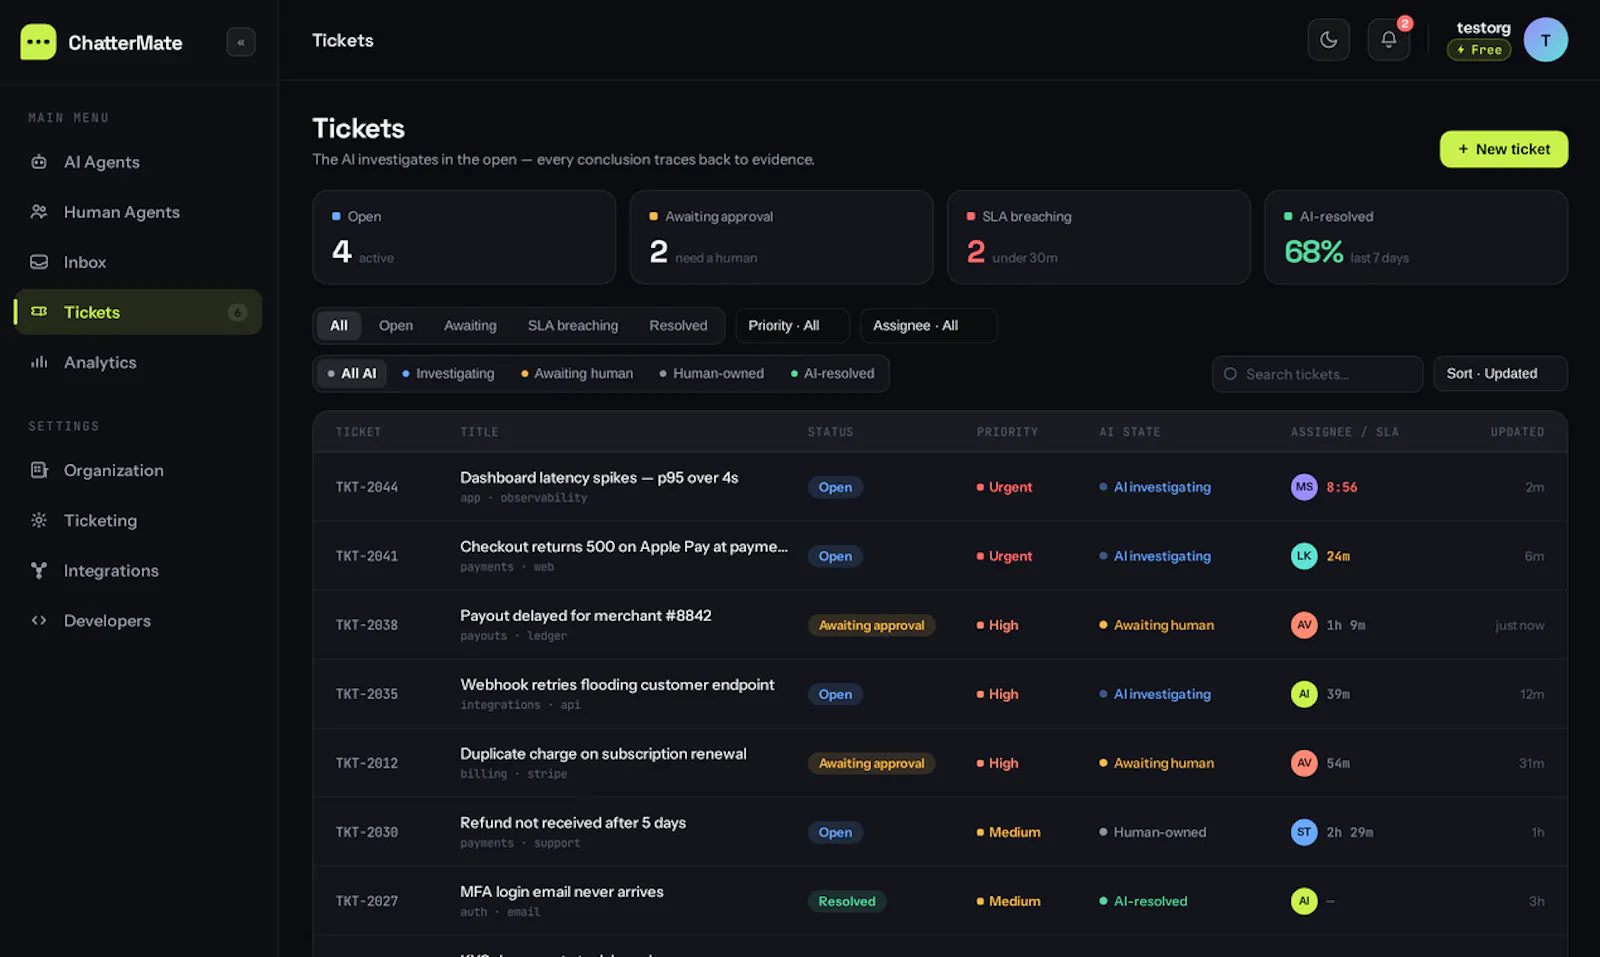The width and height of the screenshot is (1600, 957).
Task: Click the Search tickets input field
Action: 1317,374
